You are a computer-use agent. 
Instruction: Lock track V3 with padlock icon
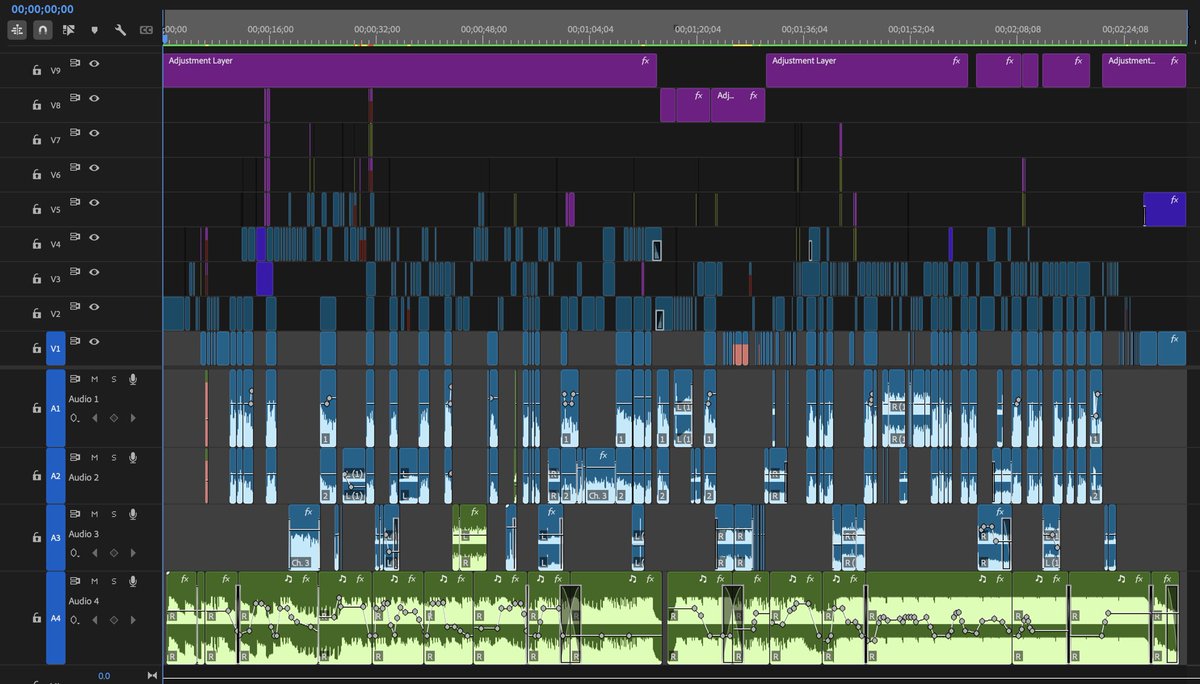point(36,279)
